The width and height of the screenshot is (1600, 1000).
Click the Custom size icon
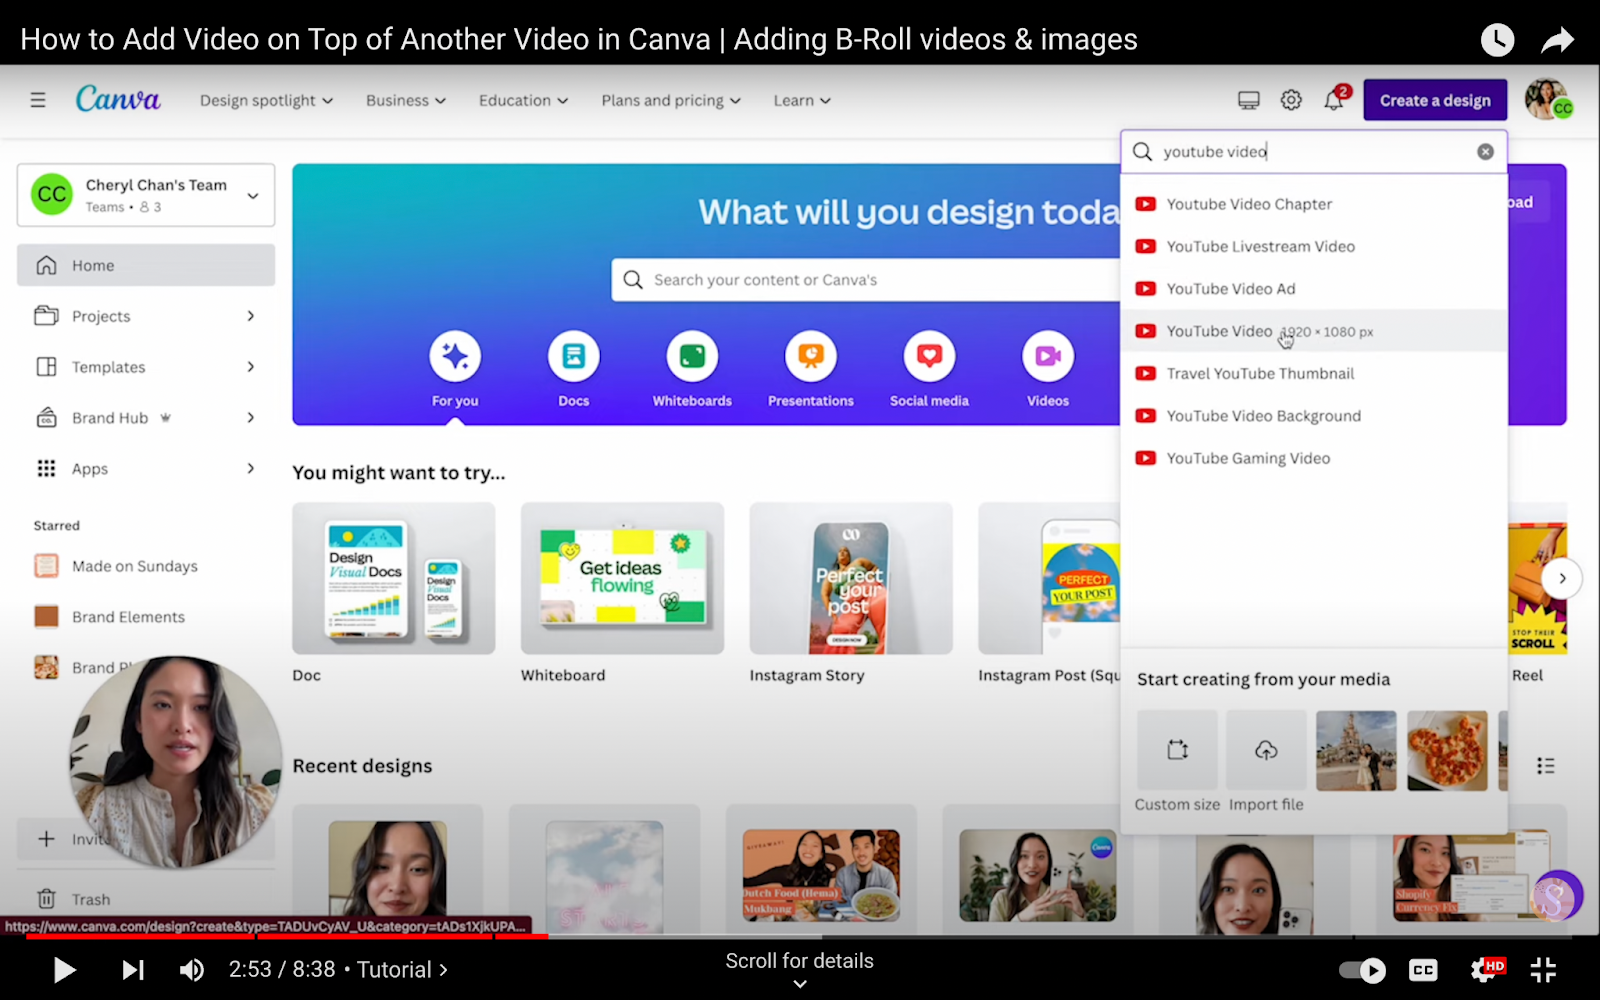pos(1177,750)
